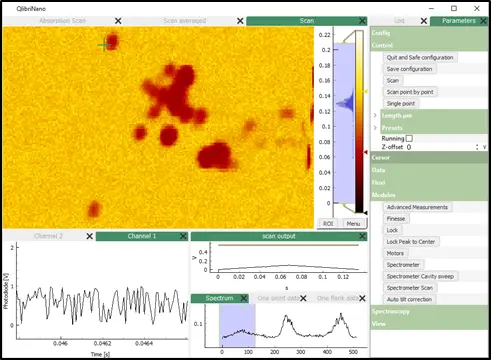Click the green crosshair cursor on scan image

click(x=104, y=45)
